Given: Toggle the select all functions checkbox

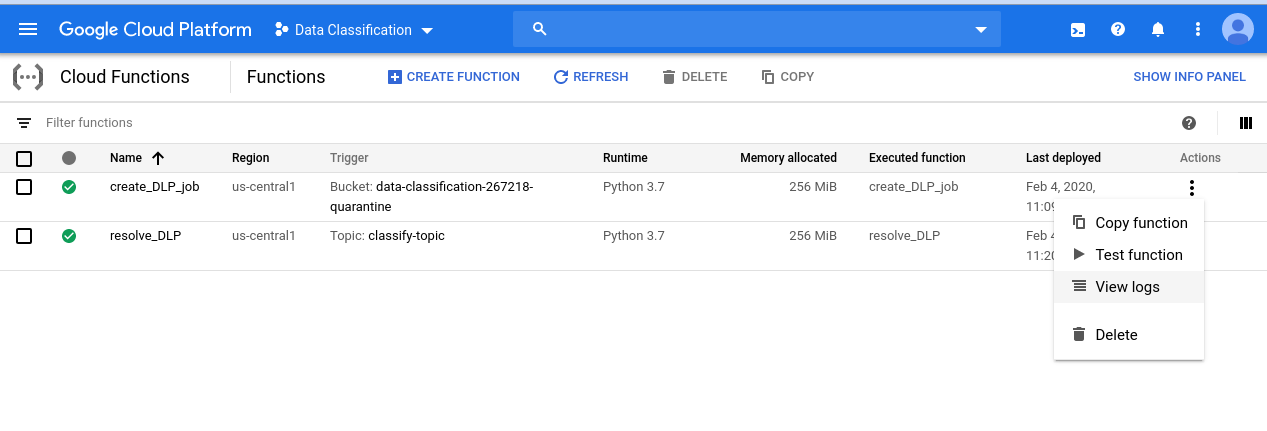Looking at the screenshot, I should coord(25,158).
